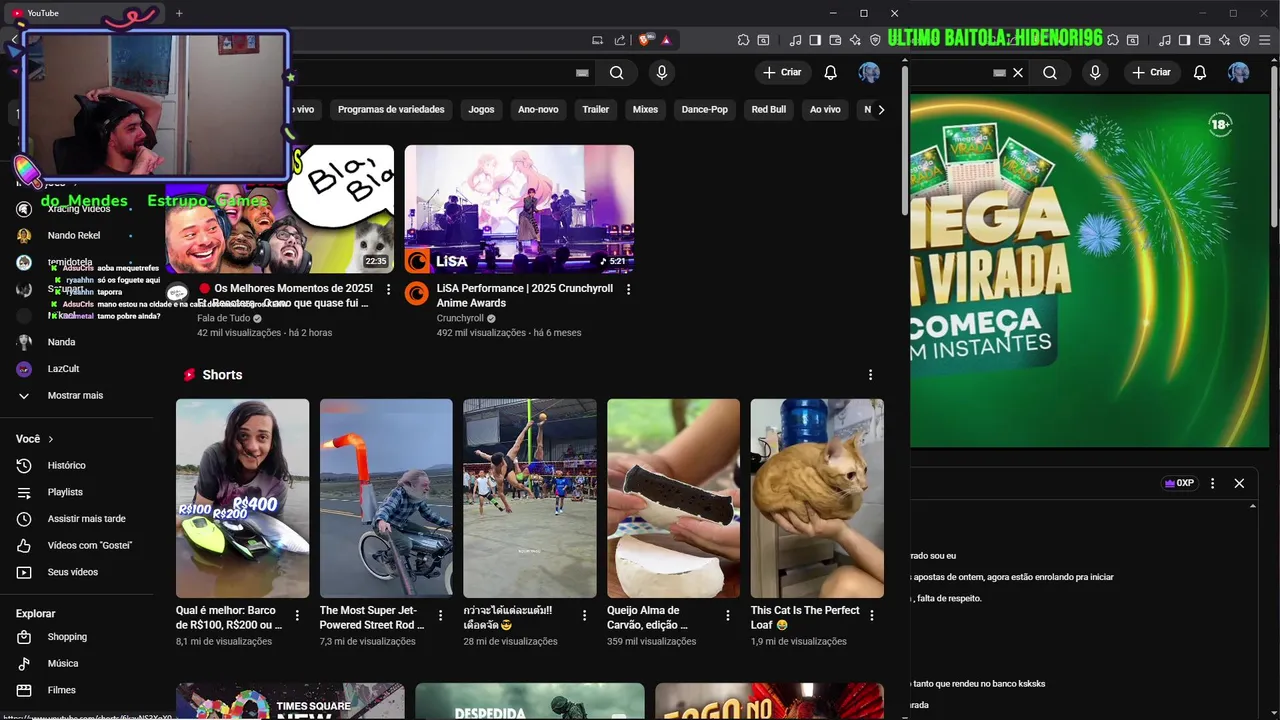Screen dimensions: 1280x720
Task: Expand Você section chevron
Action: tap(50, 439)
